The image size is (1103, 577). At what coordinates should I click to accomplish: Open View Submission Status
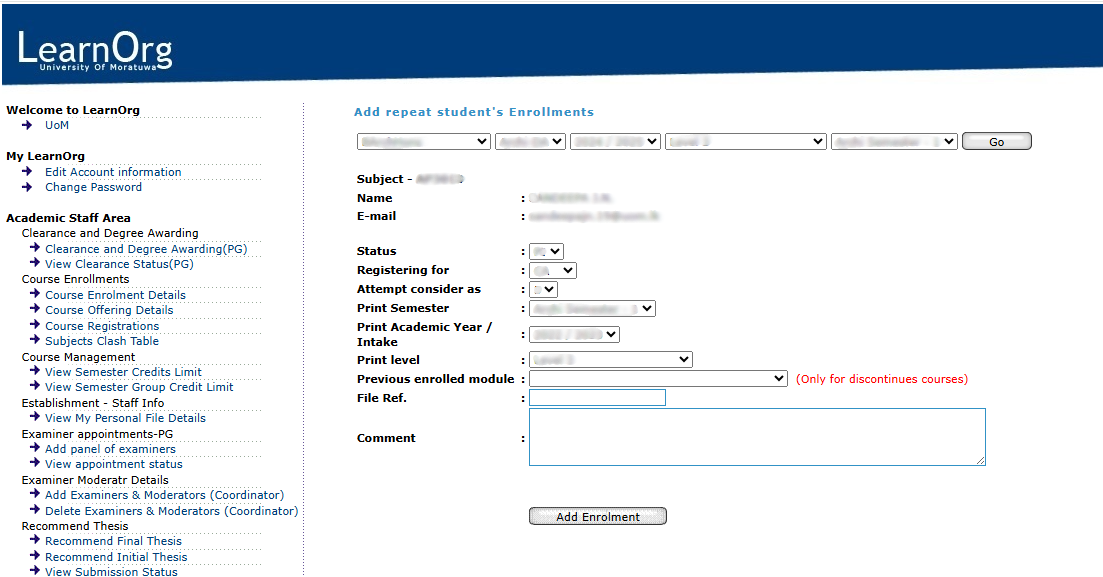(x=111, y=571)
